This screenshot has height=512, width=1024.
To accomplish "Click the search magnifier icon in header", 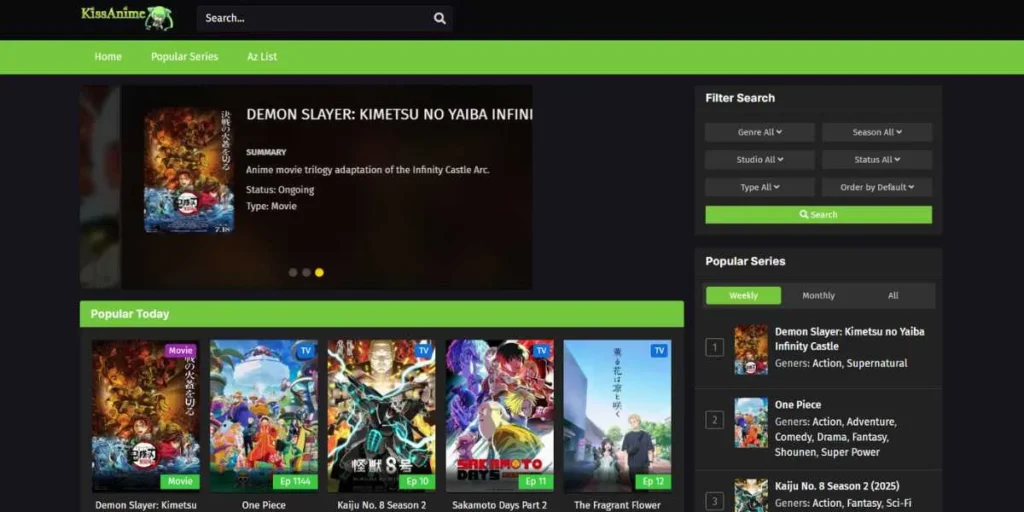I will (440, 18).
